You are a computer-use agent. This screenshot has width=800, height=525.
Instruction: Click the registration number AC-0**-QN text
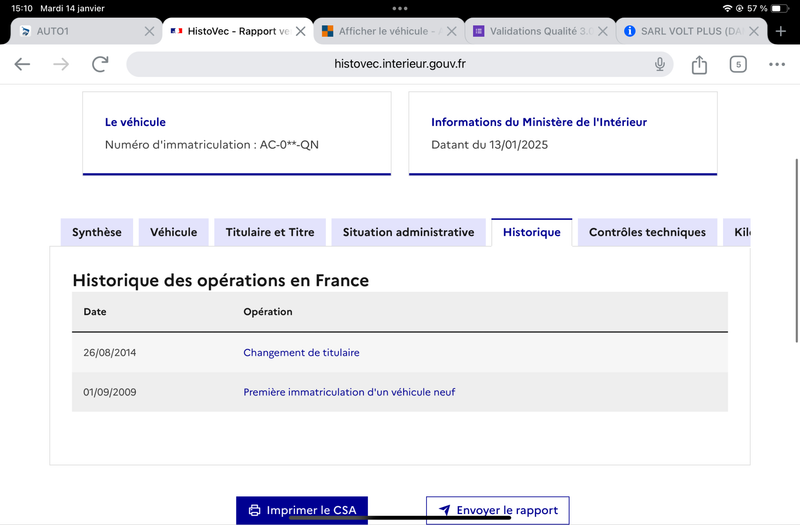coord(289,145)
